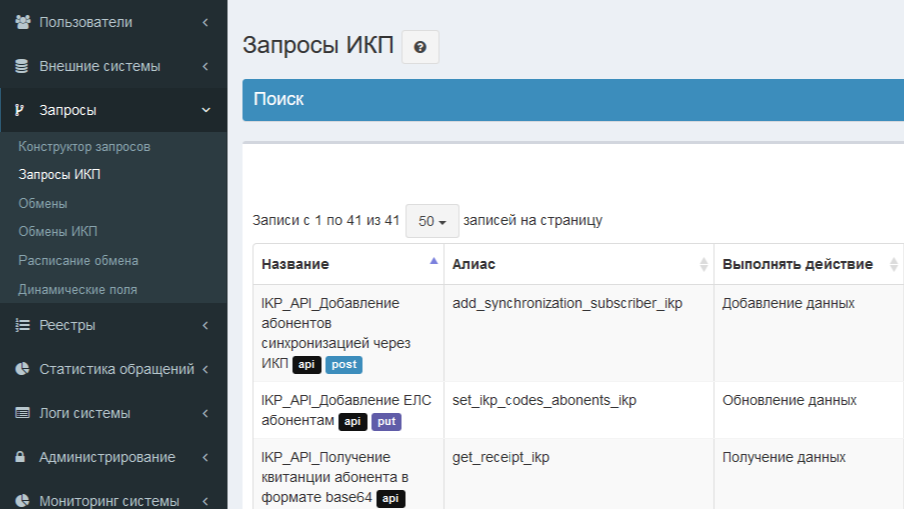Collapse the Запросы menu section
This screenshot has width=904, height=509.
(206, 110)
